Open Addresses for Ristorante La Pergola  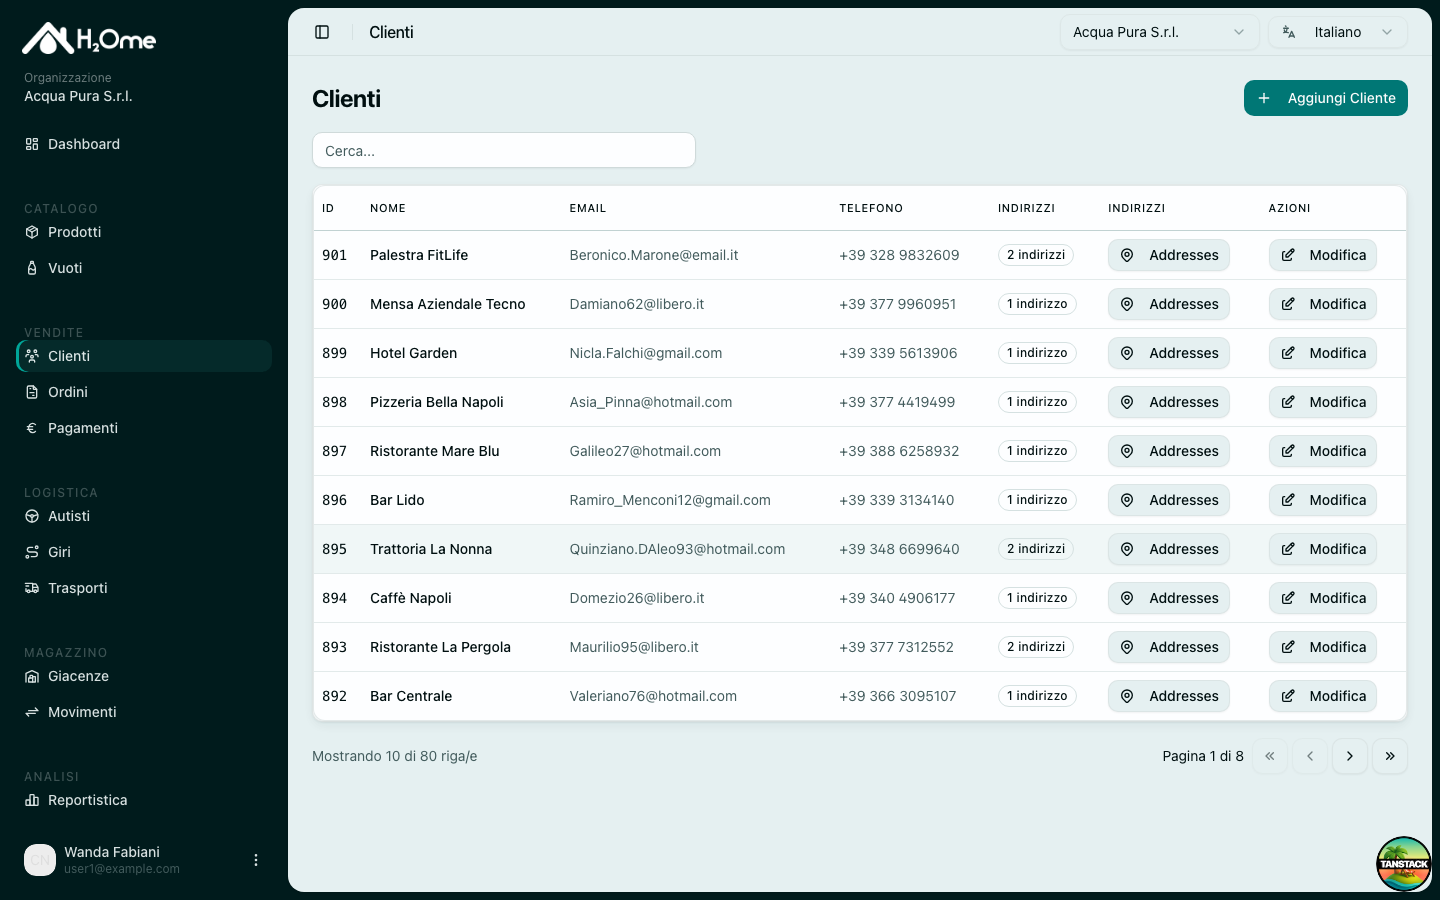(x=1169, y=647)
